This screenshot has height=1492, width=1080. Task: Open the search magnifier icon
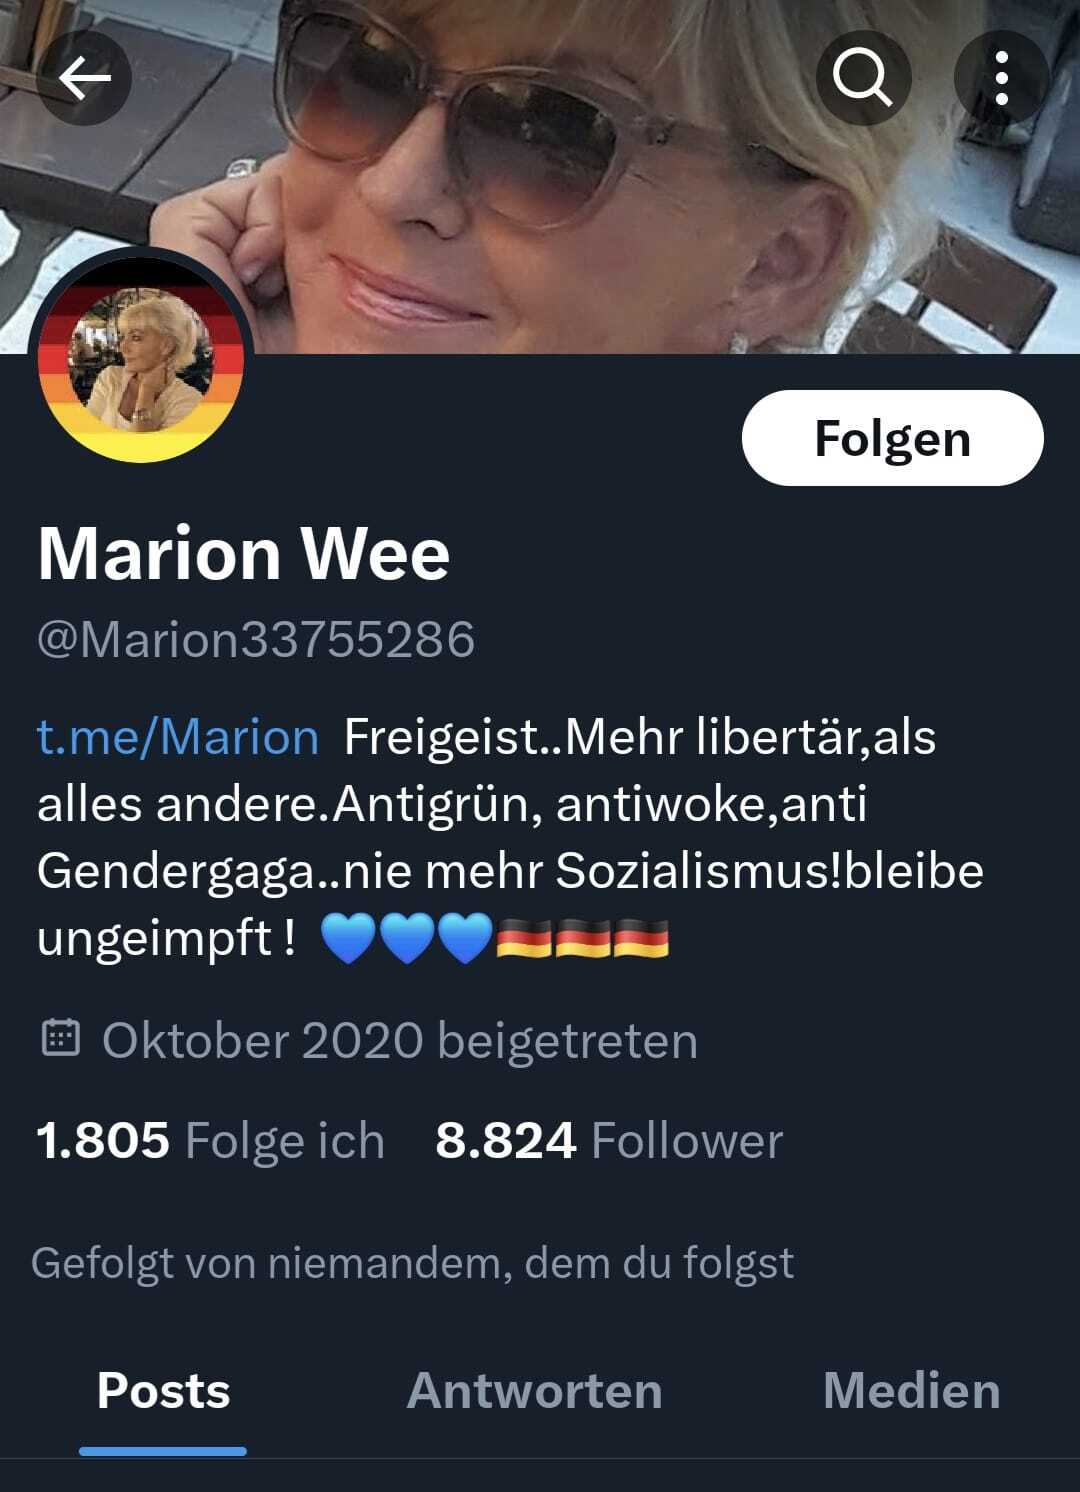863,78
